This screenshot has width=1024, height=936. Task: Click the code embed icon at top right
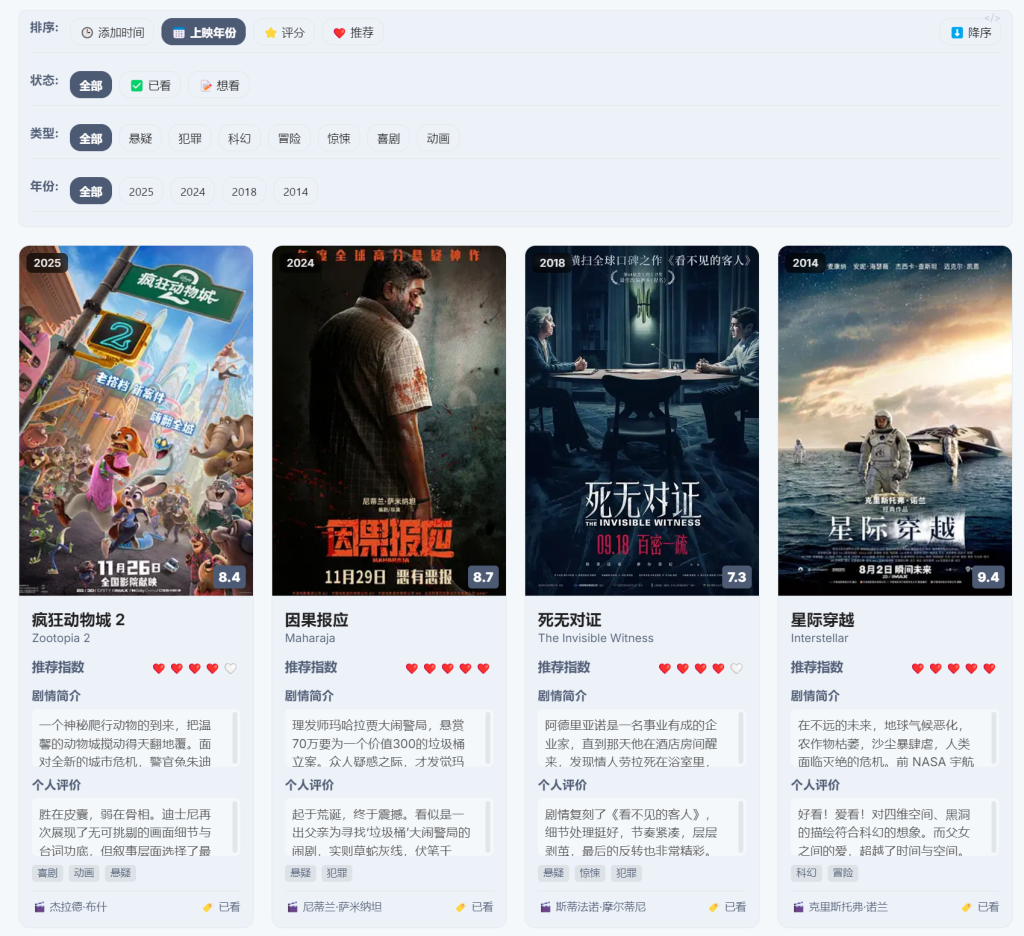point(992,18)
